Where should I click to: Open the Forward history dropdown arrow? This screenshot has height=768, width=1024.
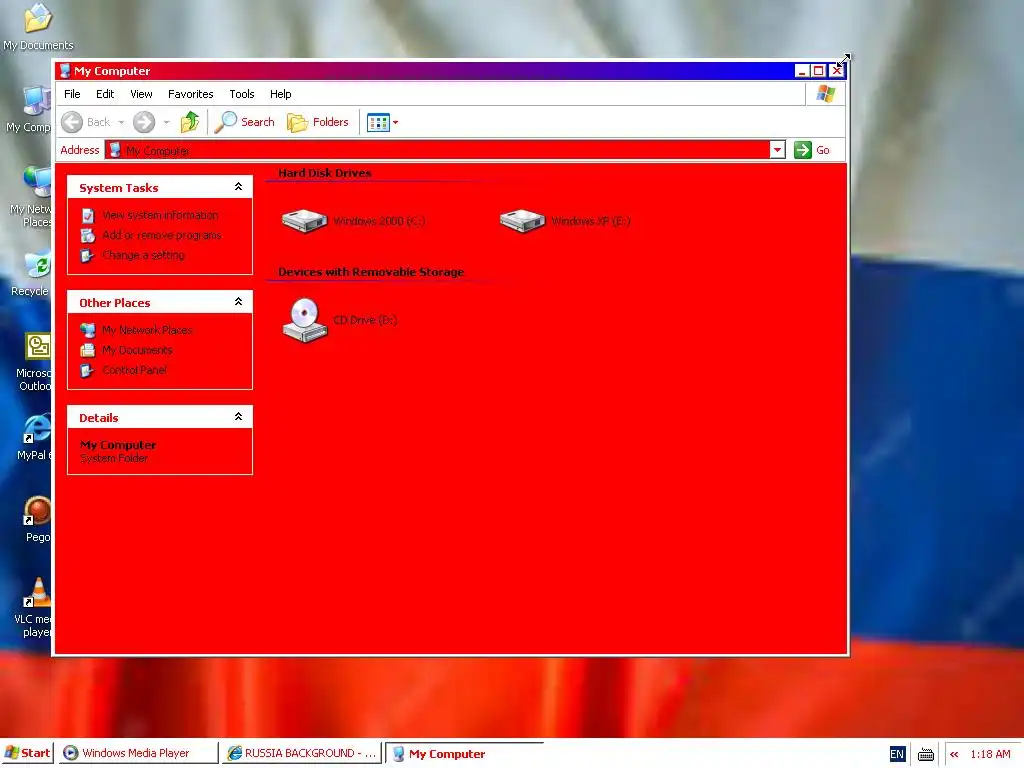click(x=167, y=123)
